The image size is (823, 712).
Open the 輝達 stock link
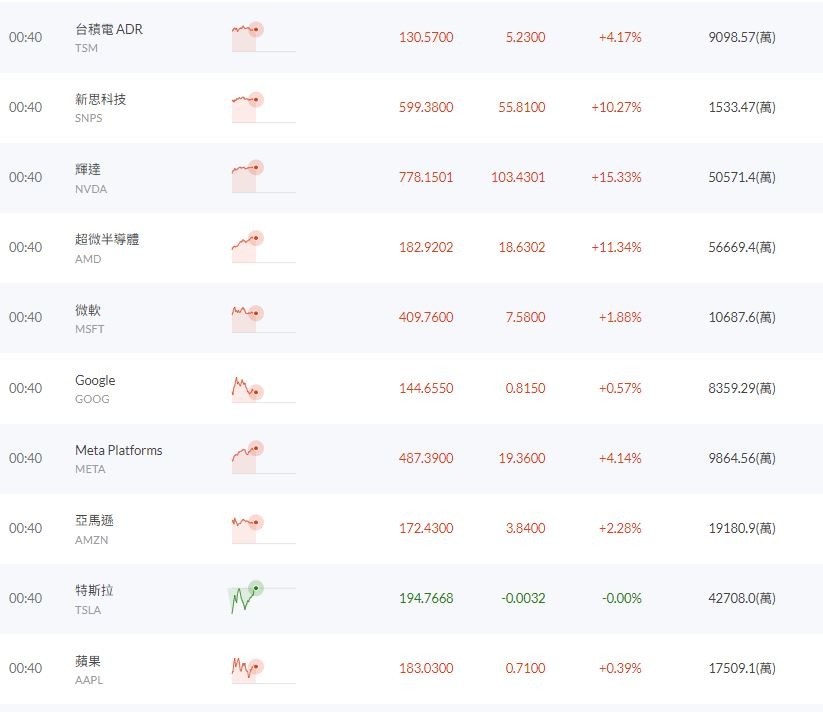(88, 170)
